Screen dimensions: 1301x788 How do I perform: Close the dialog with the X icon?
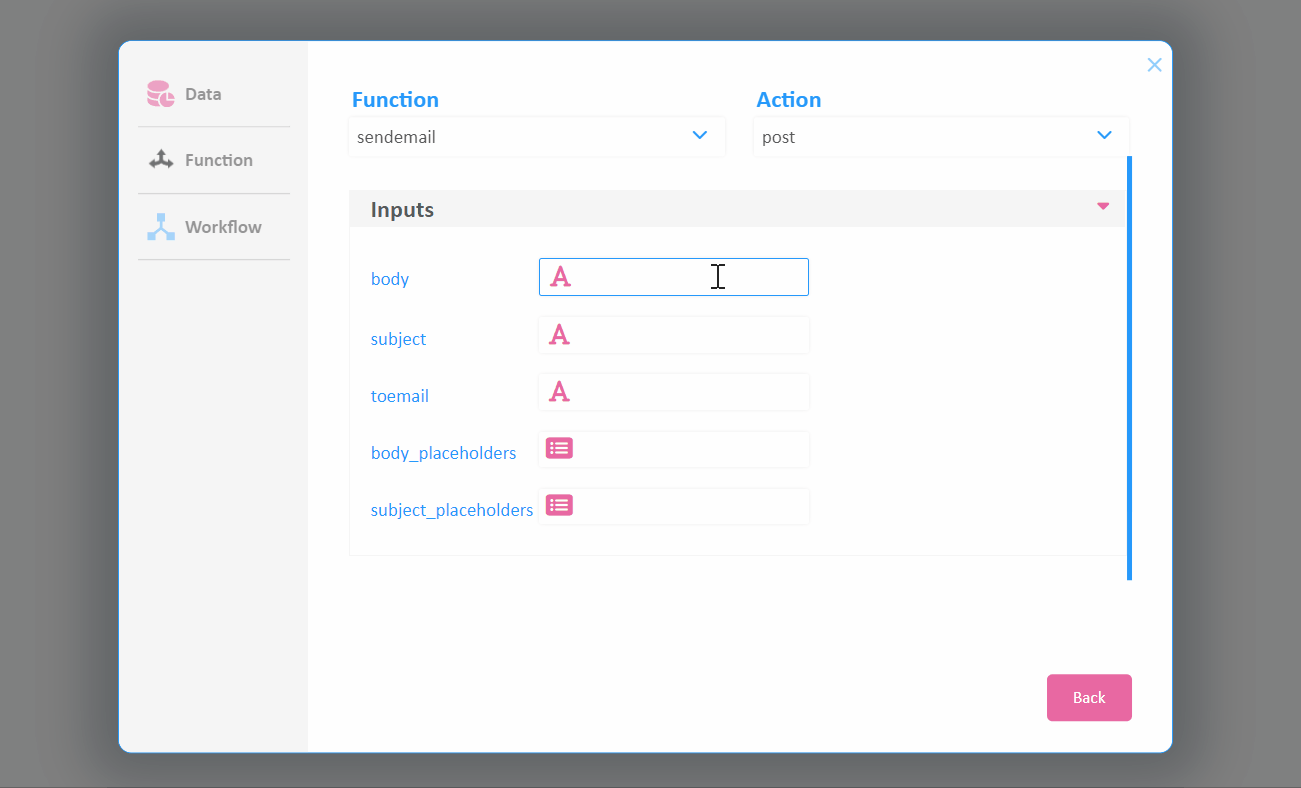[x=1154, y=65]
